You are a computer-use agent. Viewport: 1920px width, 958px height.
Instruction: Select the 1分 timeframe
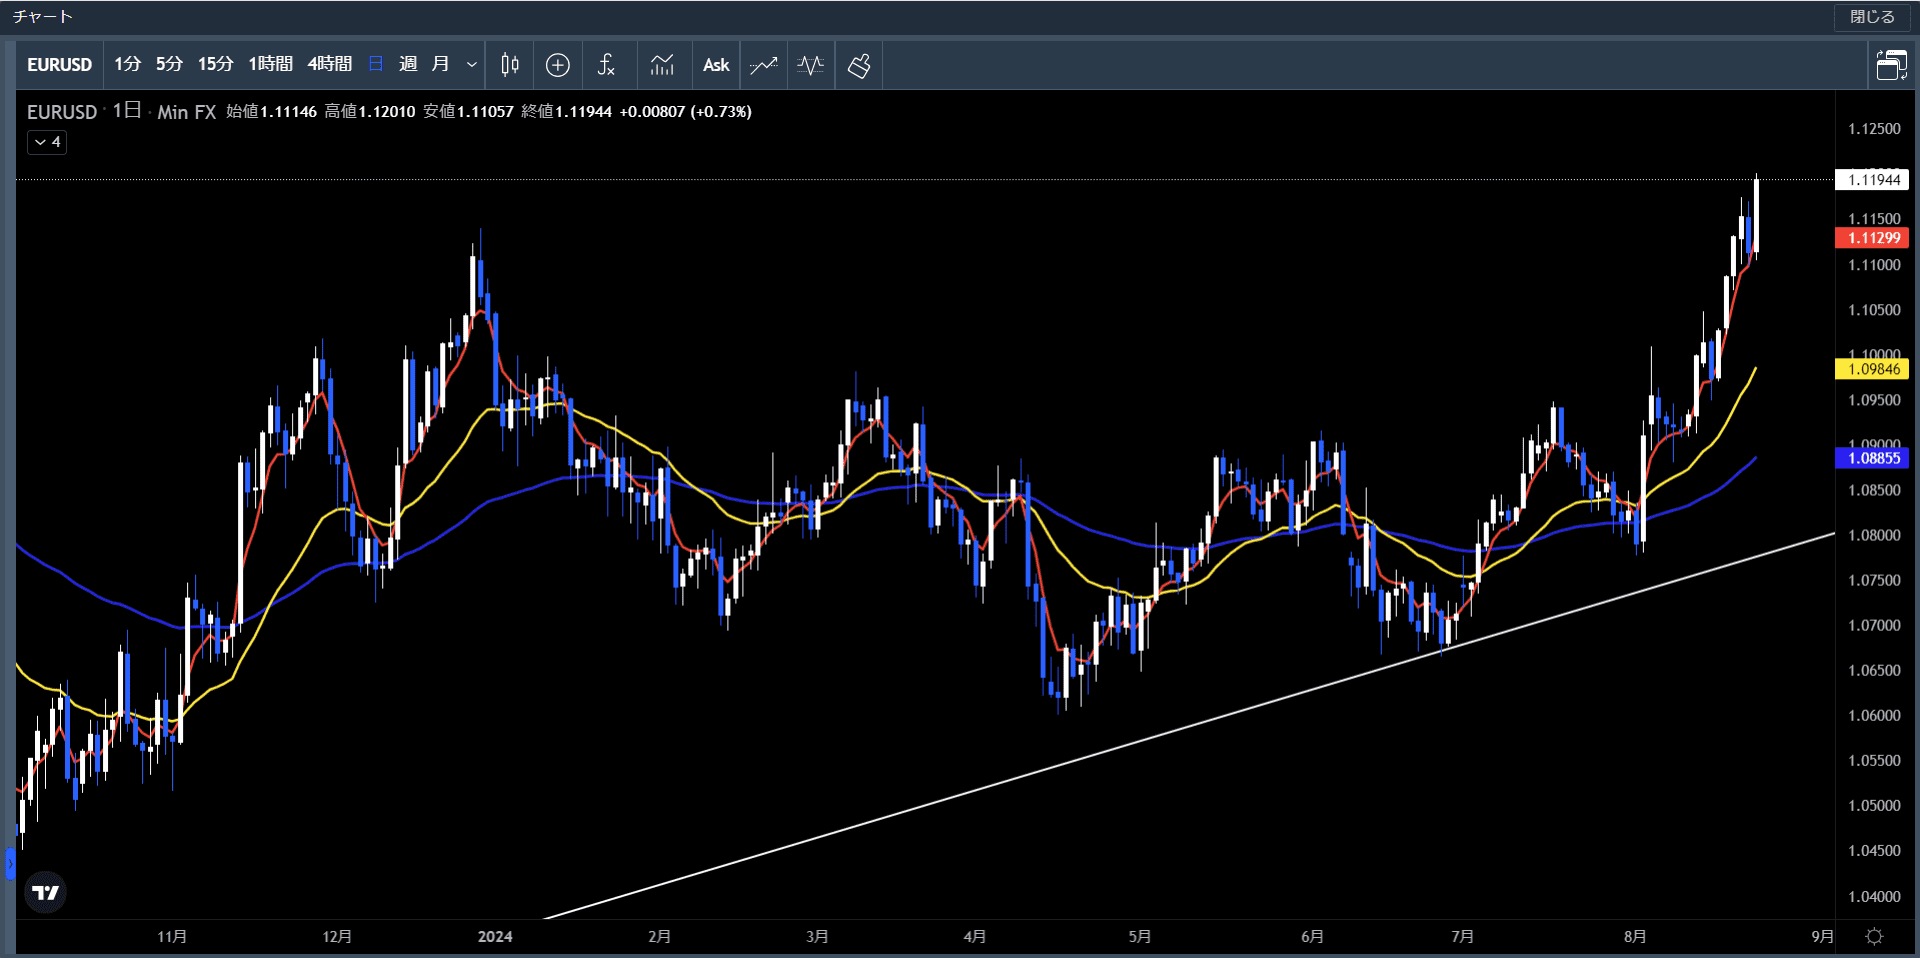(127, 65)
